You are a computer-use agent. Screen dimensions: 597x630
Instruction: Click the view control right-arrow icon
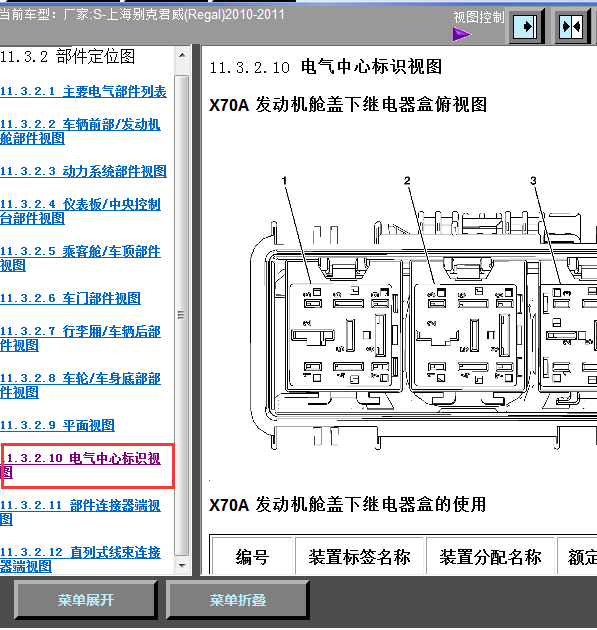point(527,27)
